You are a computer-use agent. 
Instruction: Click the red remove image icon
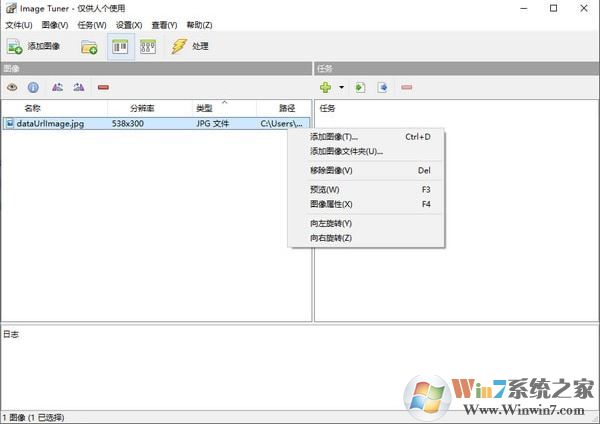click(103, 87)
